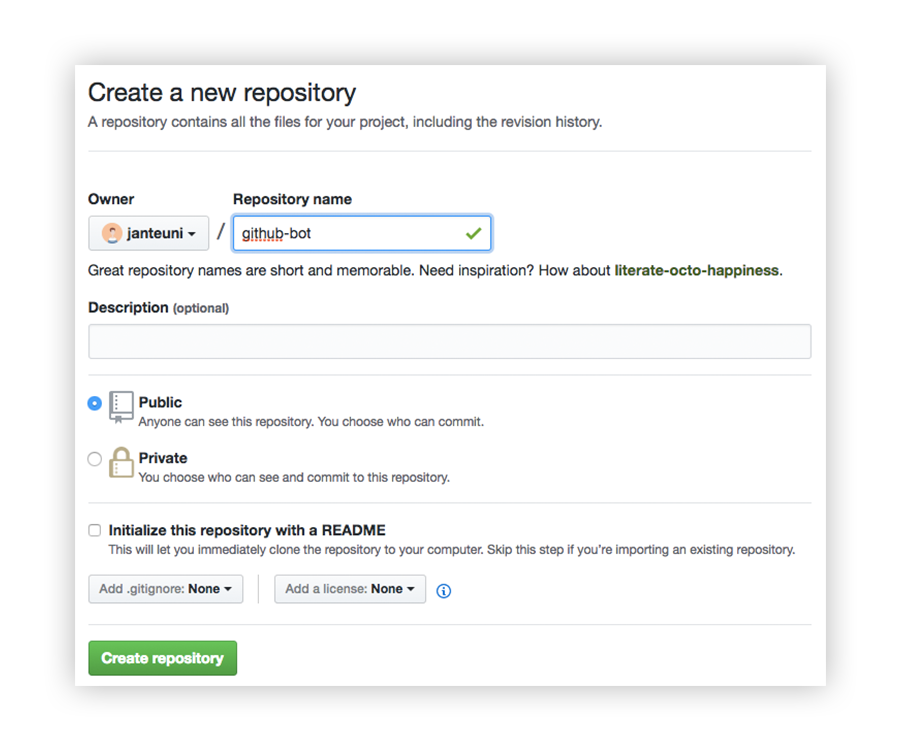This screenshot has width=900, height=750.
Task: Click the Public label text
Action: click(x=161, y=402)
